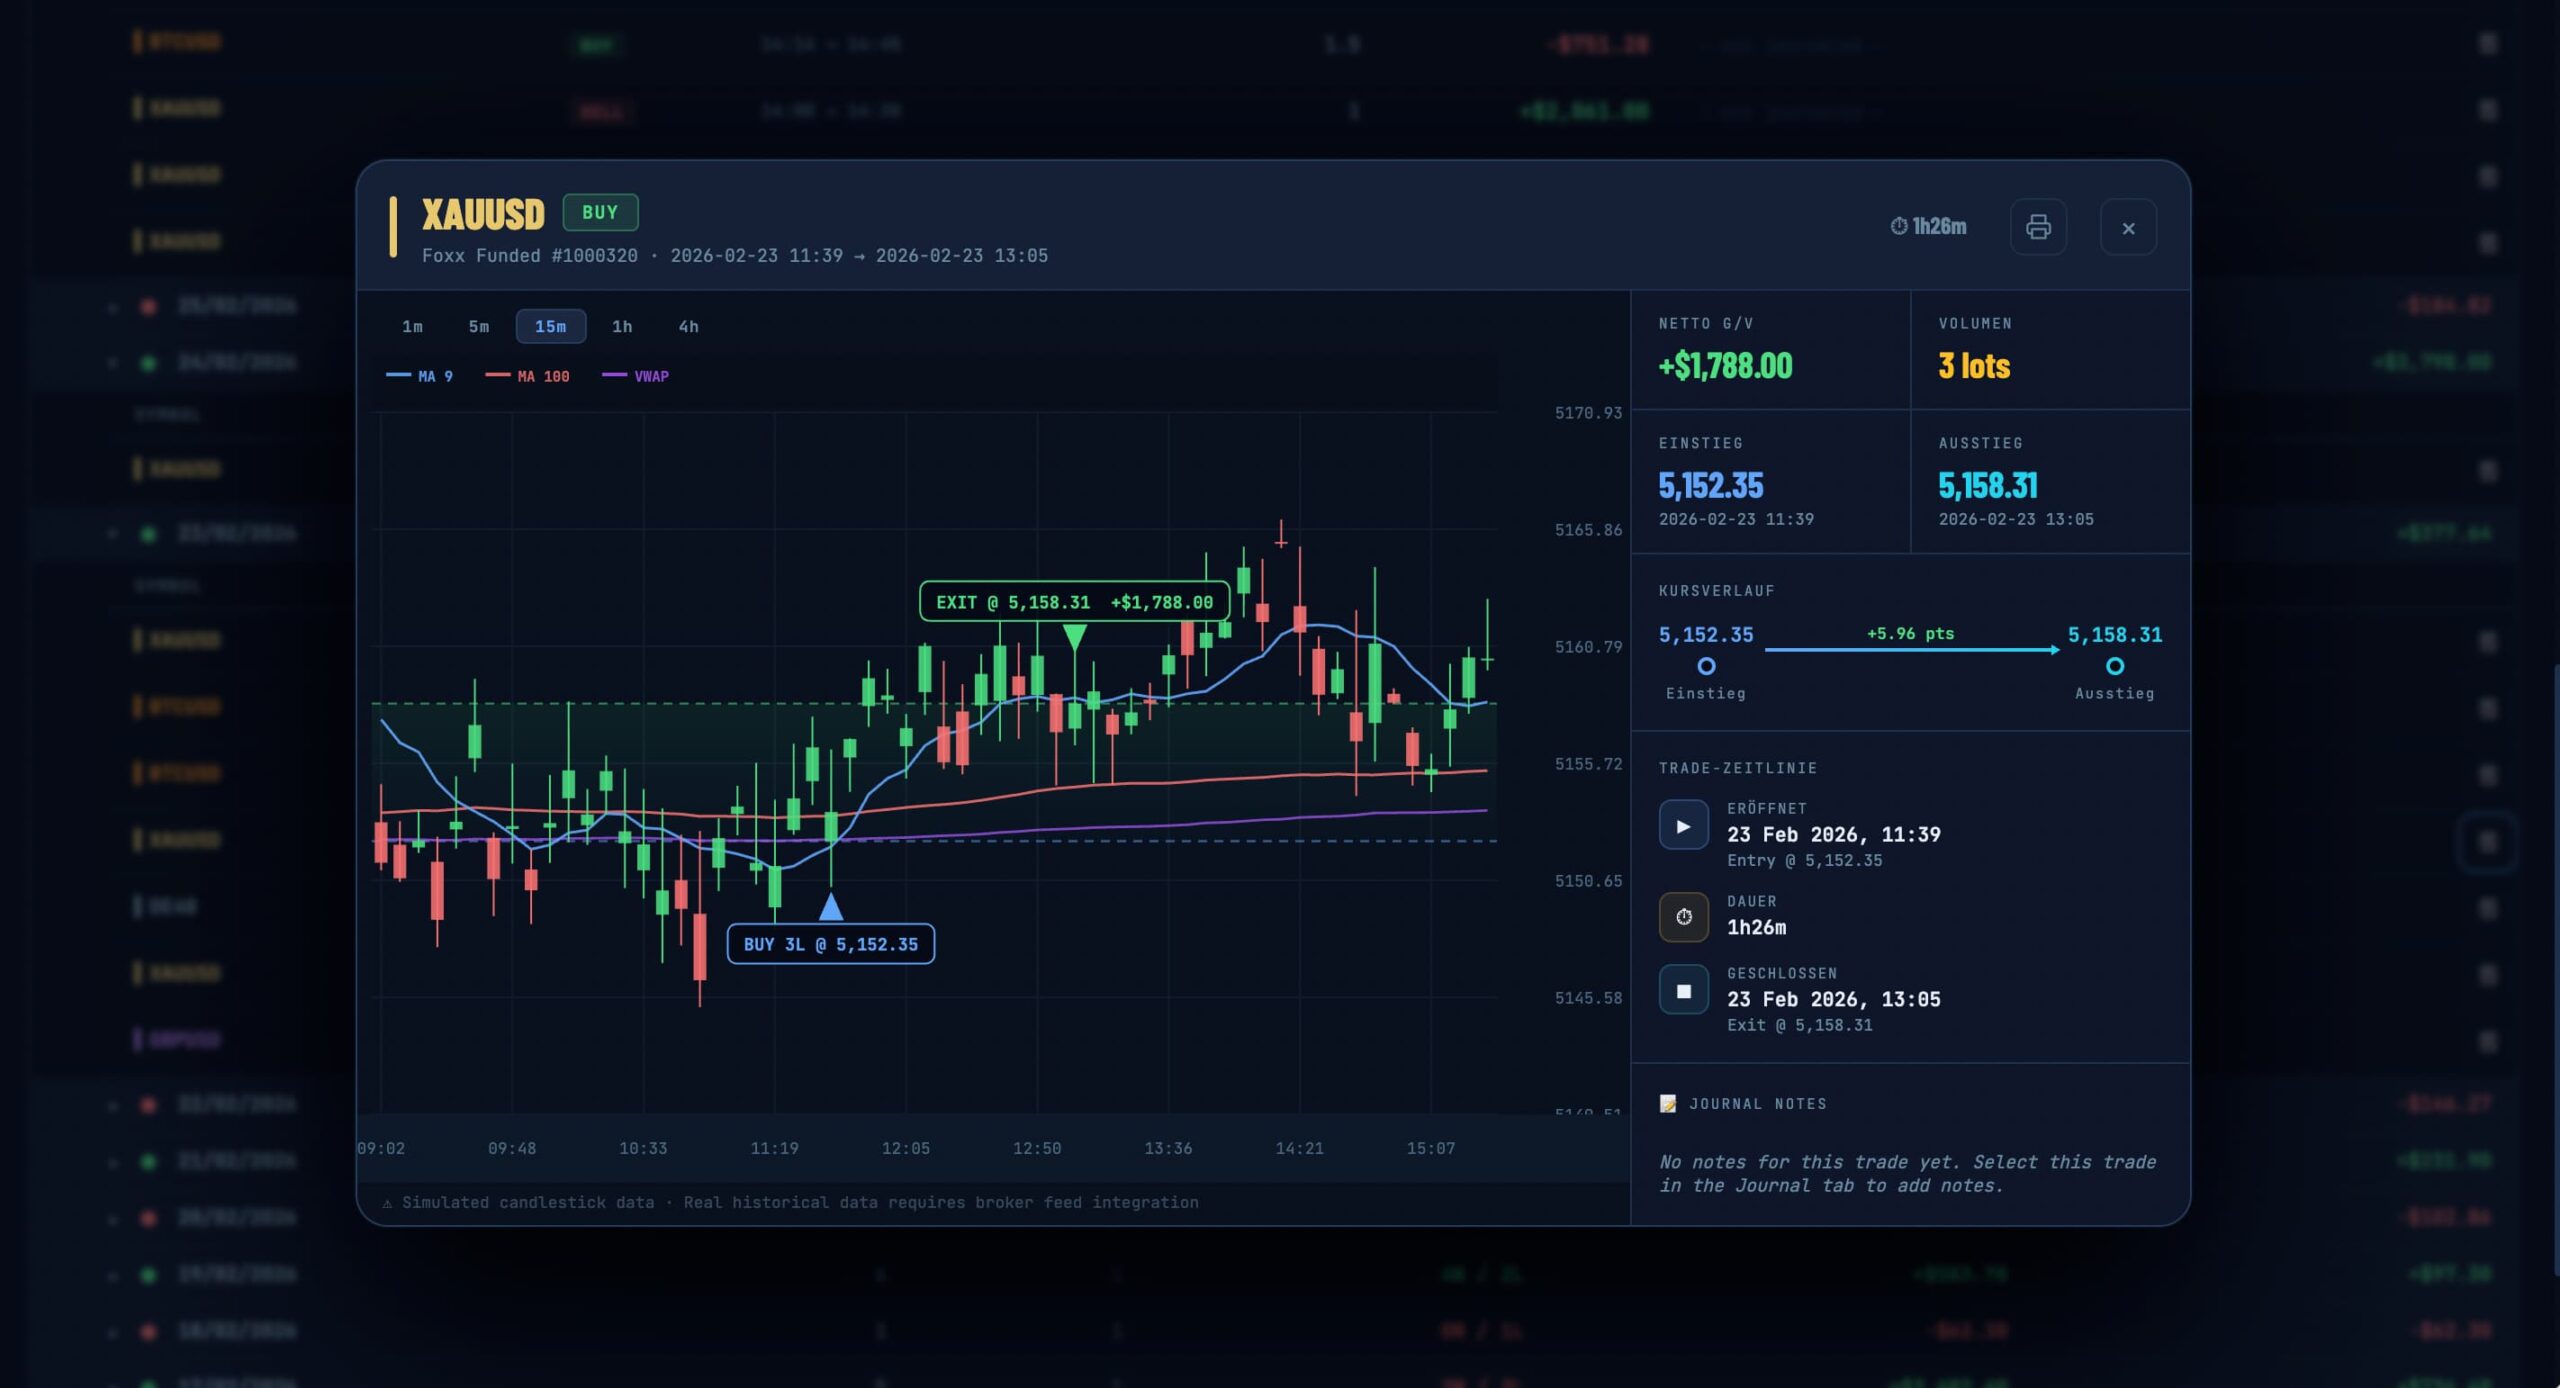Toggle the MA 100 legend line
The height and width of the screenshot is (1388, 2560).
click(528, 376)
